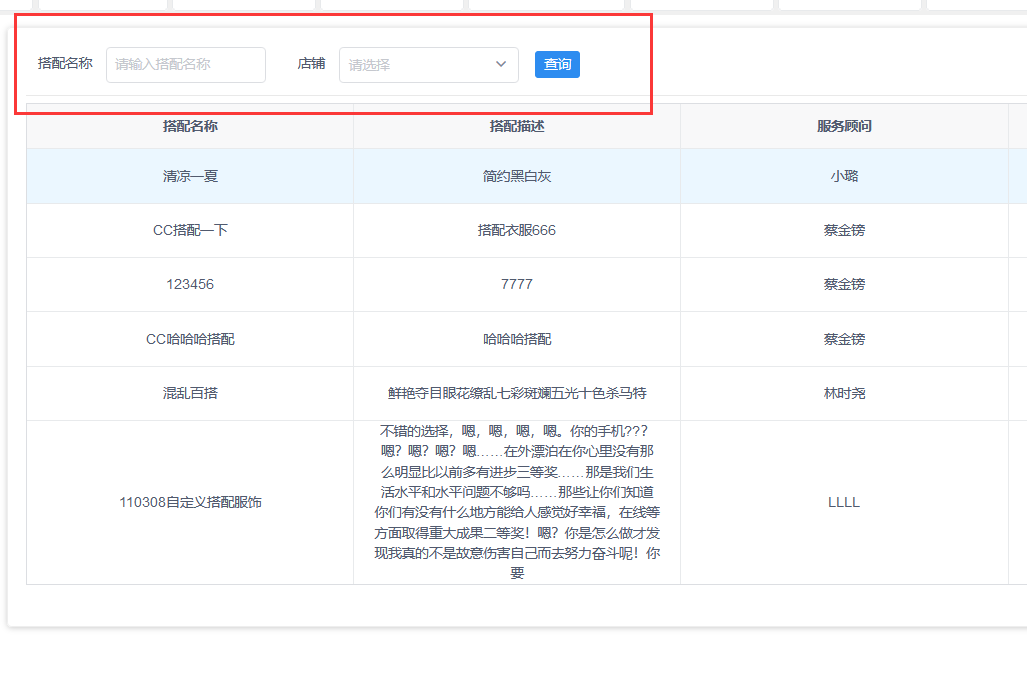Click the description starting with 鲜艳夺目
Screen dimensions: 1027x695
click(x=517, y=393)
